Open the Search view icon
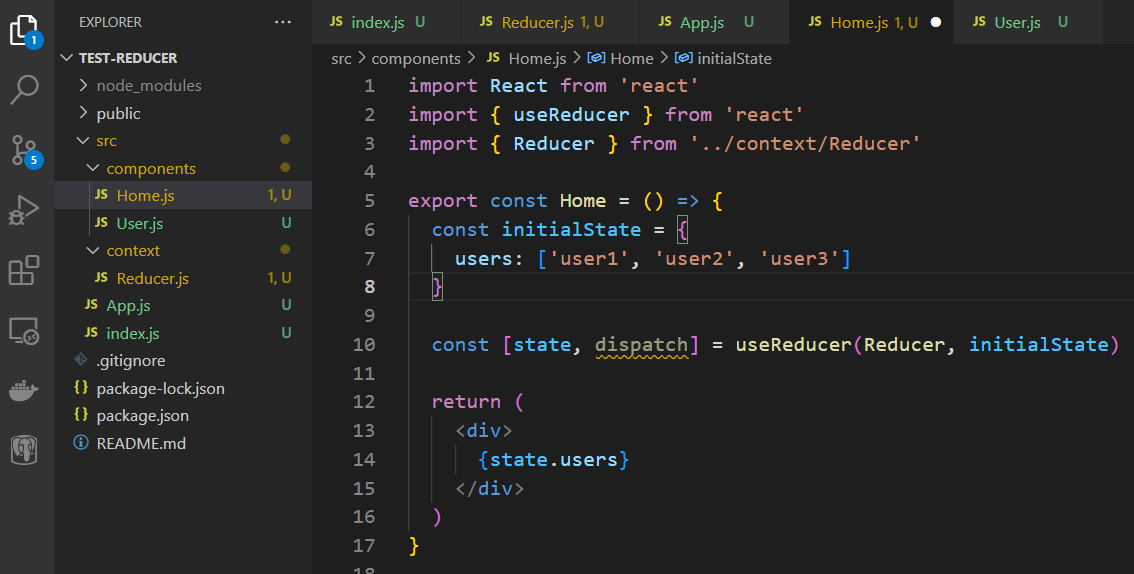Viewport: 1134px width, 574px height. [x=24, y=89]
